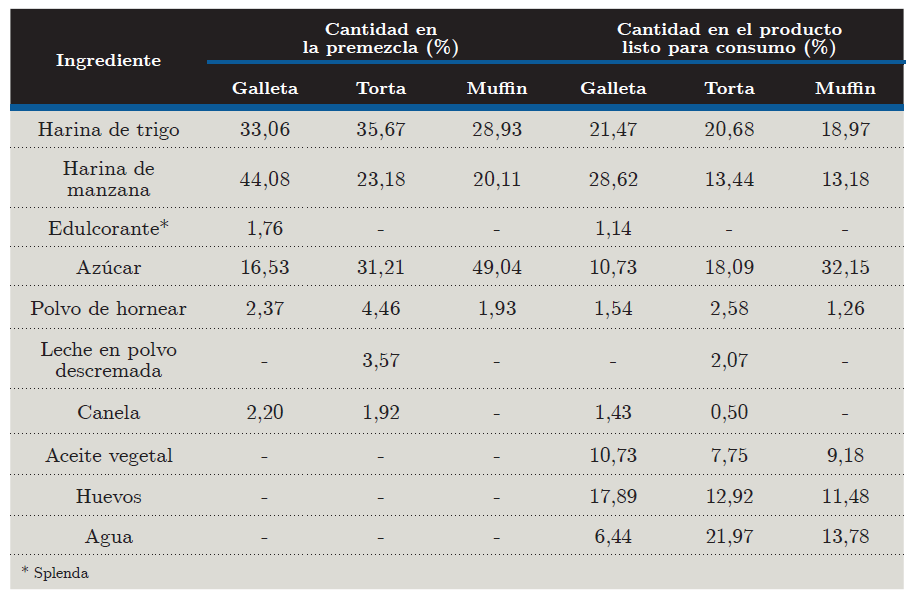Viewport: 912px width, 597px height.
Task: Click the "Aceite vegetal" row label
Action: [x=108, y=456]
